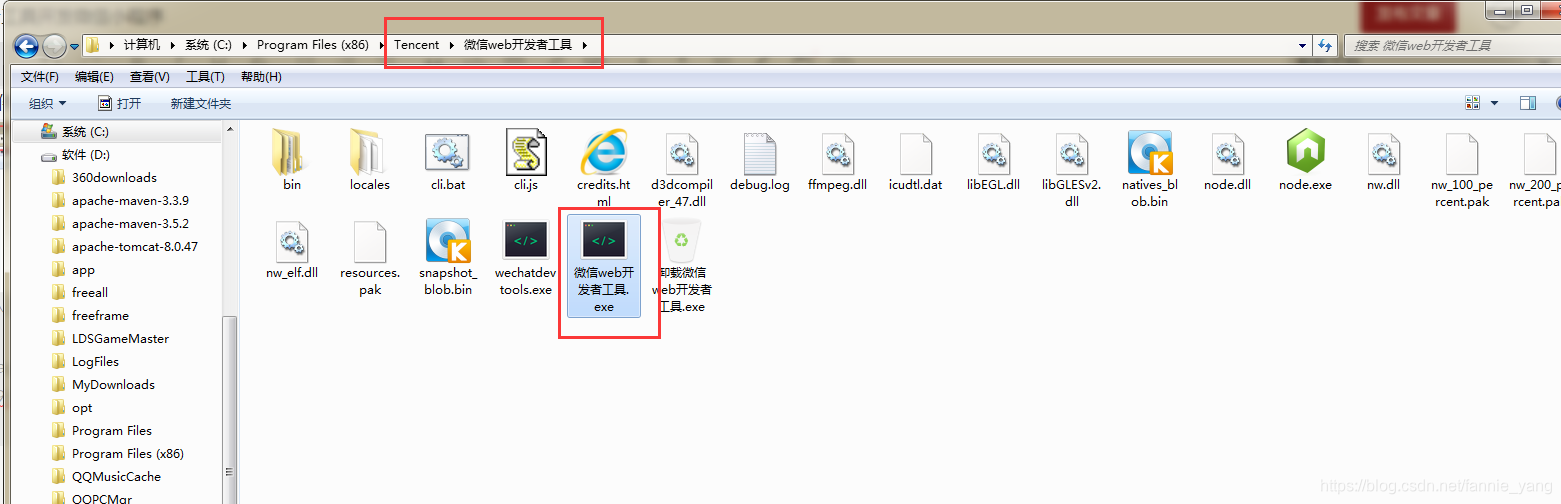Select the ffmpeg.dll file
Screen dimensions: 1561x504
pos(838,159)
